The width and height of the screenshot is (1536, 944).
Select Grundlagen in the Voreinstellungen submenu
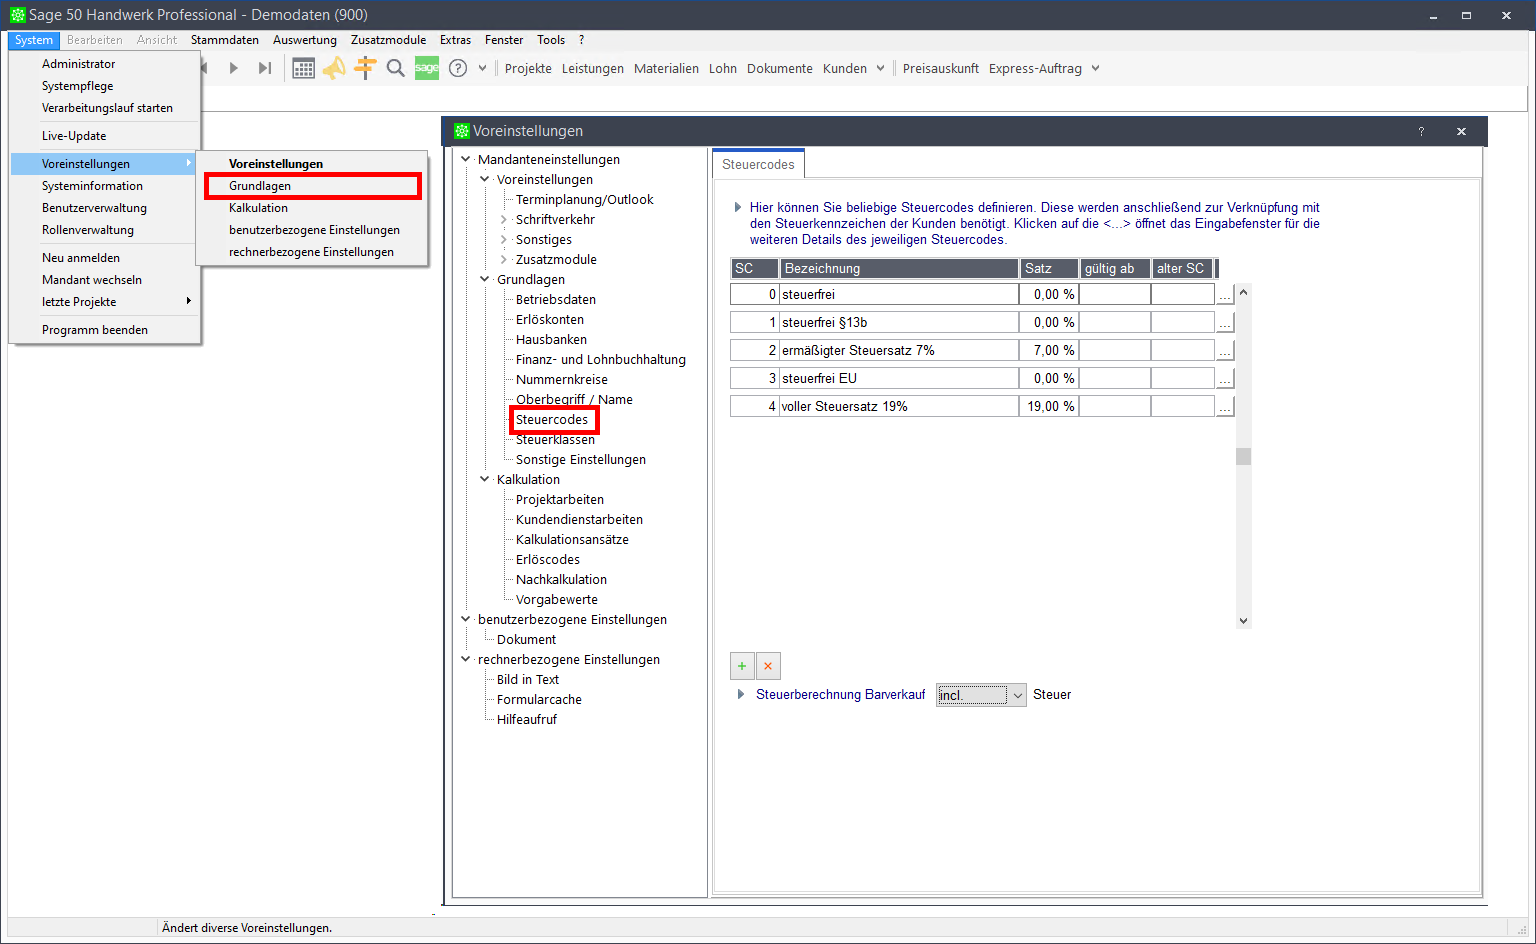point(260,186)
